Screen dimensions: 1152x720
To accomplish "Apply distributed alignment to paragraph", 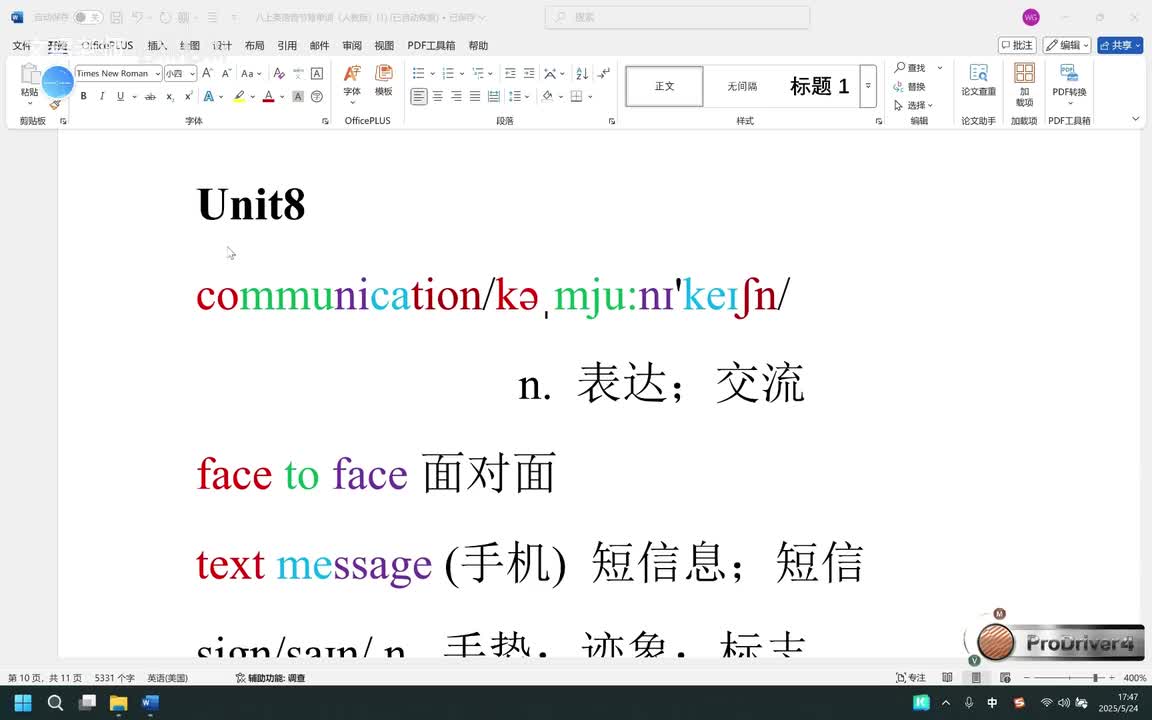I will coord(494,96).
